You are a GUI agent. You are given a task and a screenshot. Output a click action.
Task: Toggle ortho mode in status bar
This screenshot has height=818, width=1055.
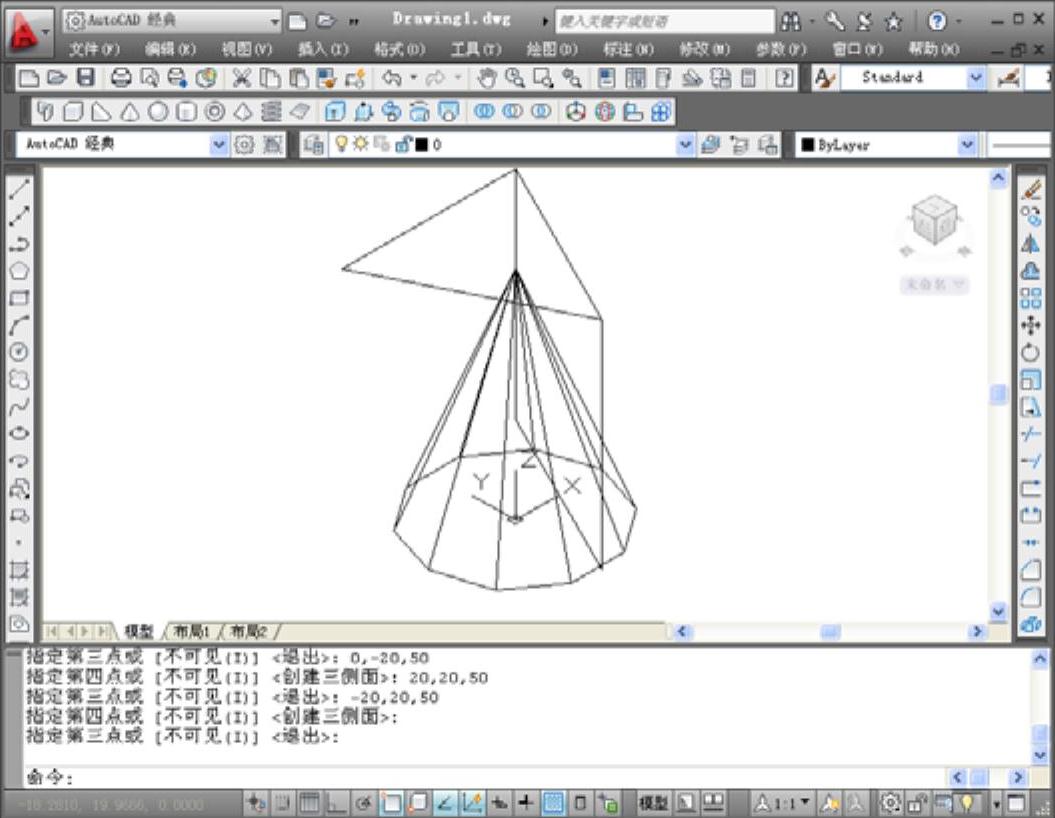pyautogui.click(x=335, y=803)
